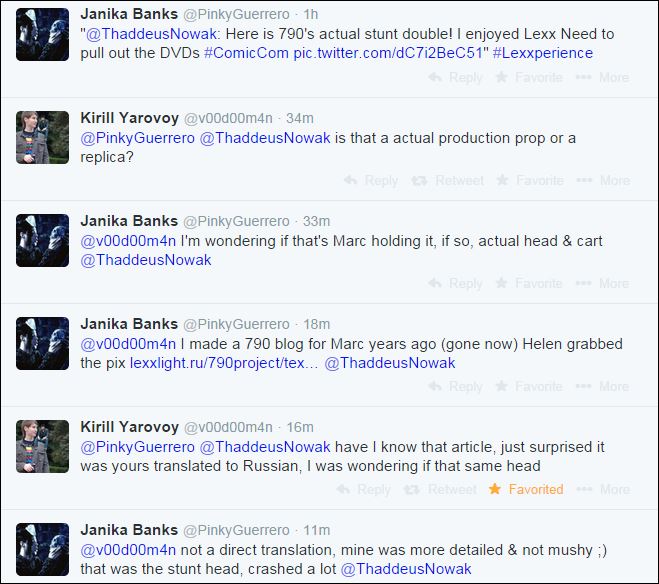Open More options on the 1h tweet

(602, 77)
